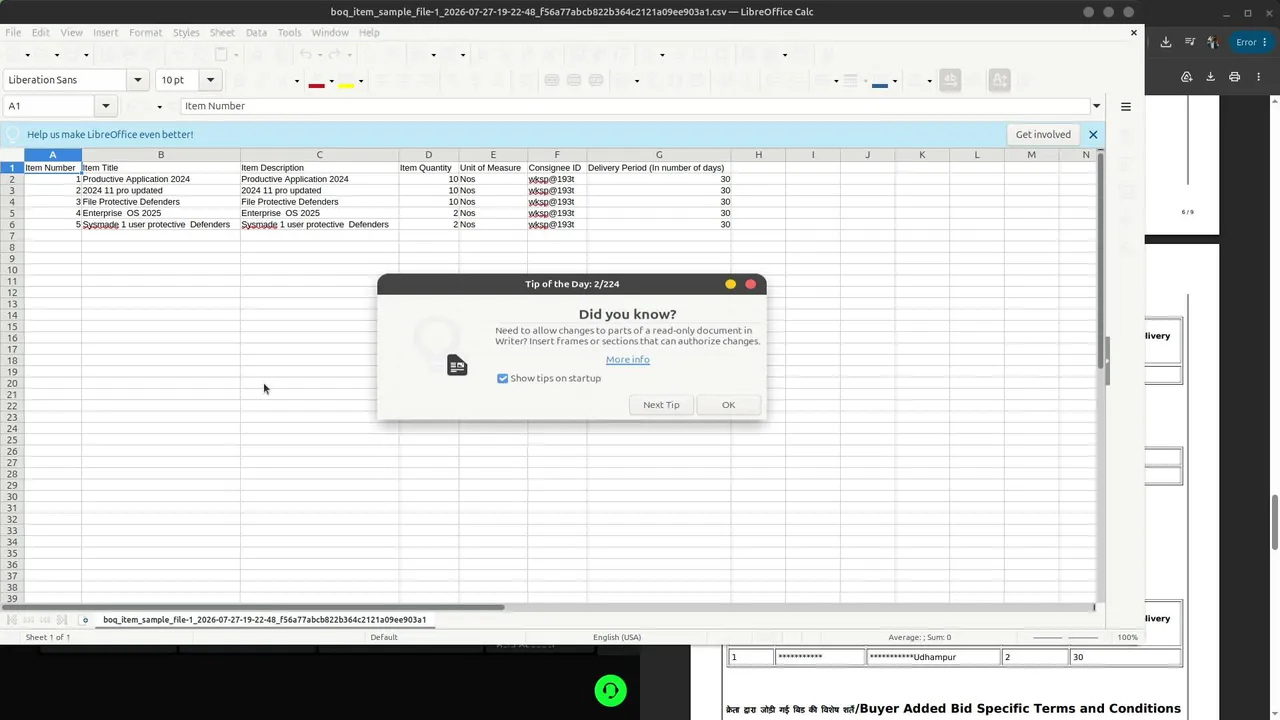Viewport: 1280px width, 720px height.
Task: Click the Name Box field showing A1
Action: click(50, 106)
